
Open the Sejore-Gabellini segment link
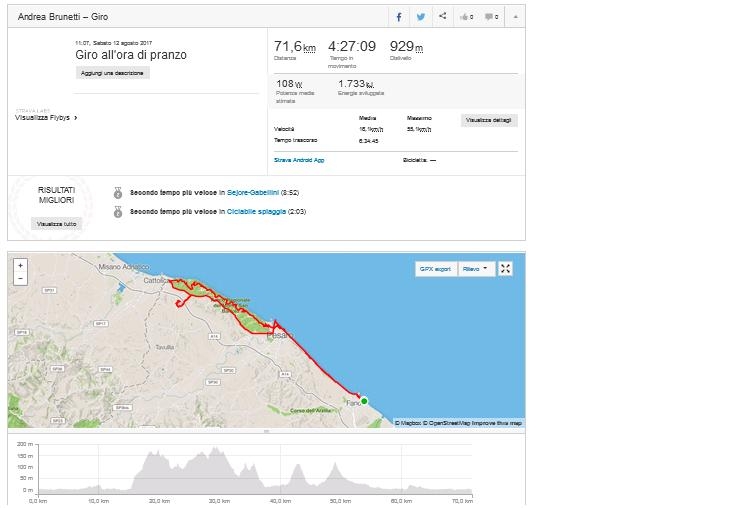click(x=253, y=192)
